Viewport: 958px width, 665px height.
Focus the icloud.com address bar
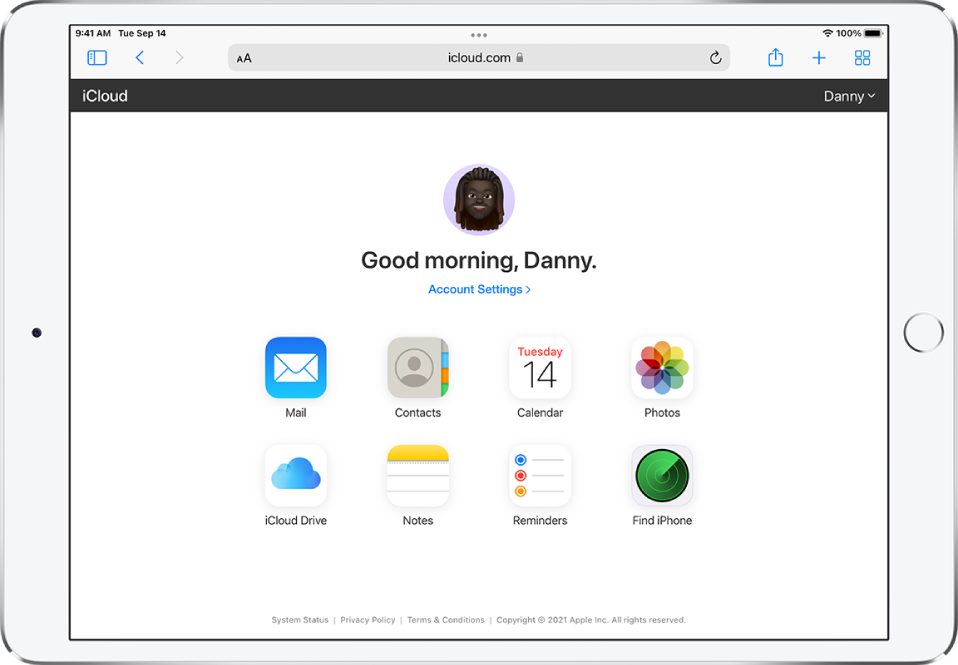point(479,57)
